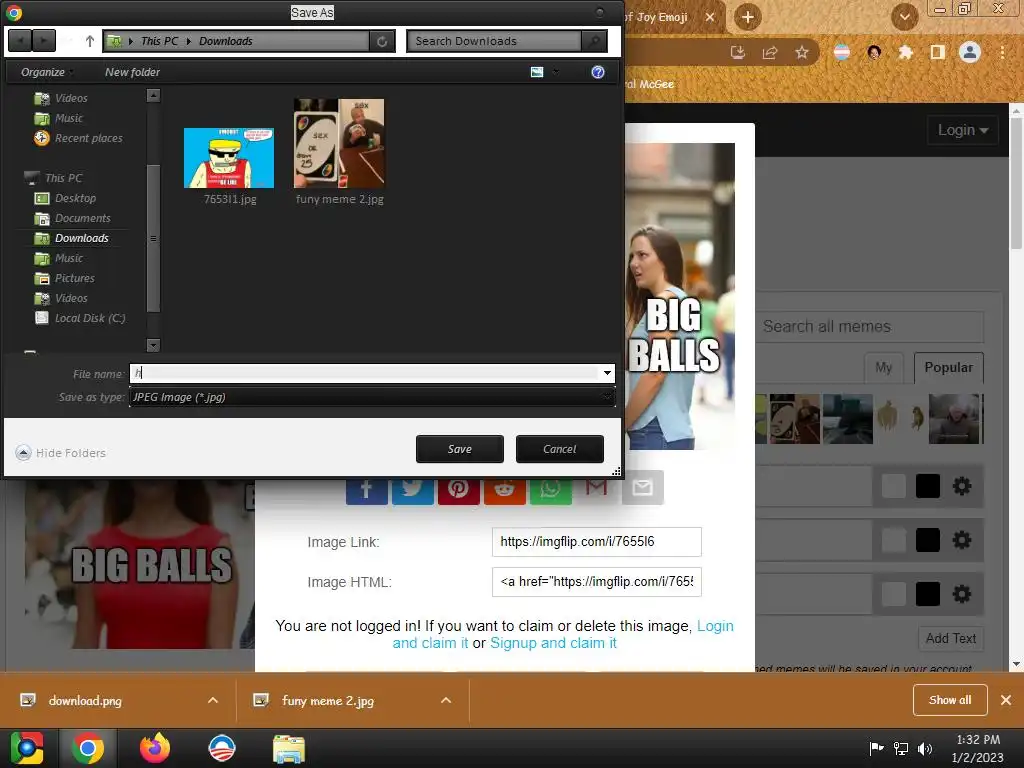The width and height of the screenshot is (1024, 768).
Task: Open the Organize dropdown menu
Action: tap(47, 72)
